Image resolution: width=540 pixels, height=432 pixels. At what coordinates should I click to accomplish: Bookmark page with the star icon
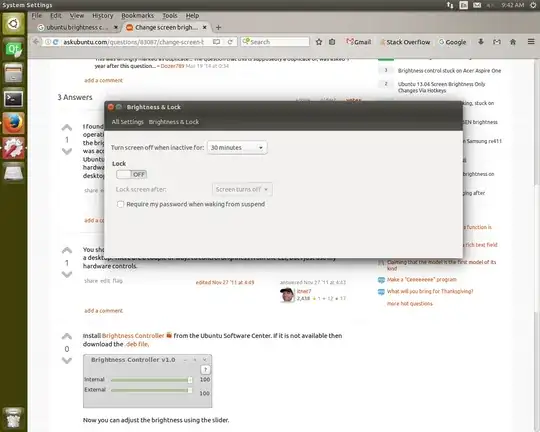(319, 42)
